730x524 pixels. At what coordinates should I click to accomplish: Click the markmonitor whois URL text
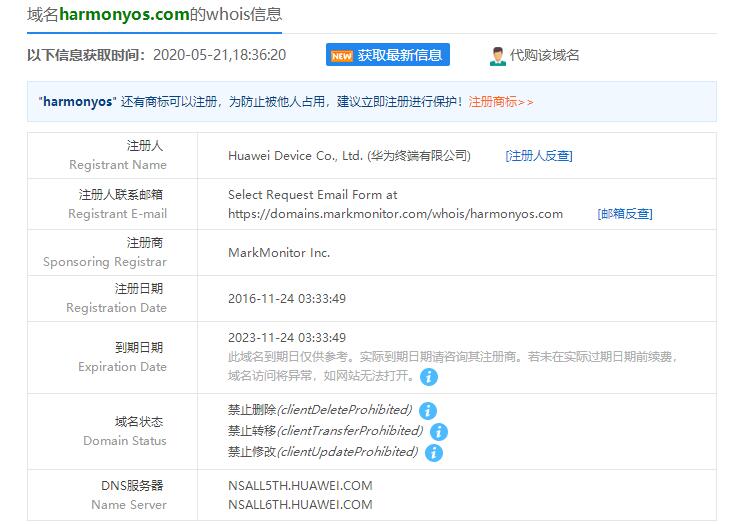coord(395,214)
